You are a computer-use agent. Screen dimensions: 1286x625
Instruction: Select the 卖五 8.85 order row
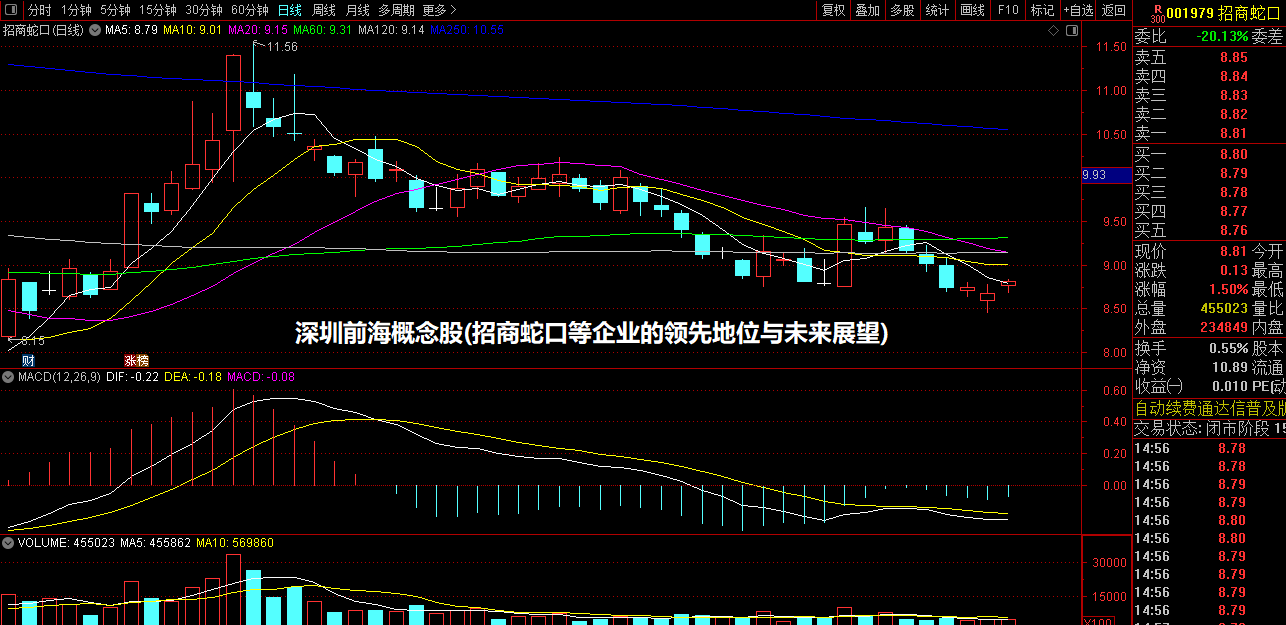[x=1208, y=57]
